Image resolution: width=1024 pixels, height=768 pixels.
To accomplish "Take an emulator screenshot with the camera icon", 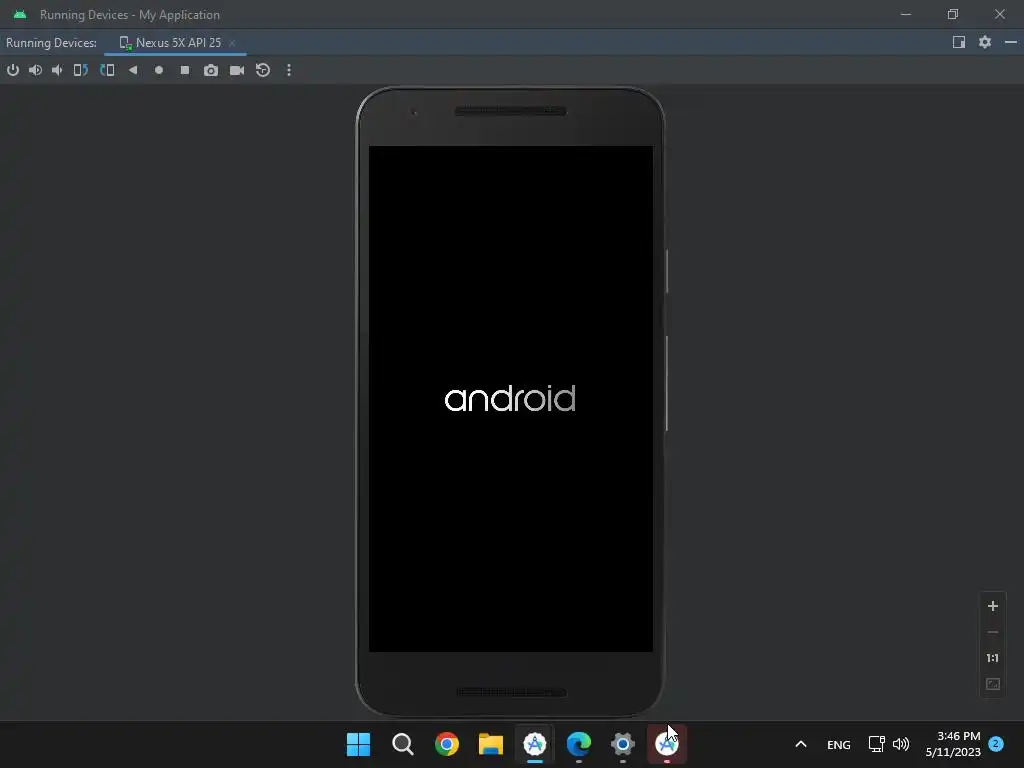I will (210, 70).
